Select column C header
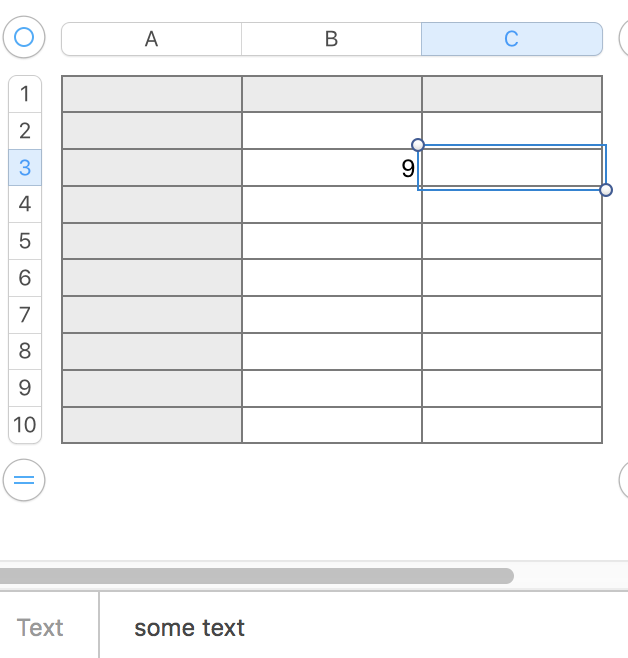The image size is (628, 658). (x=511, y=39)
